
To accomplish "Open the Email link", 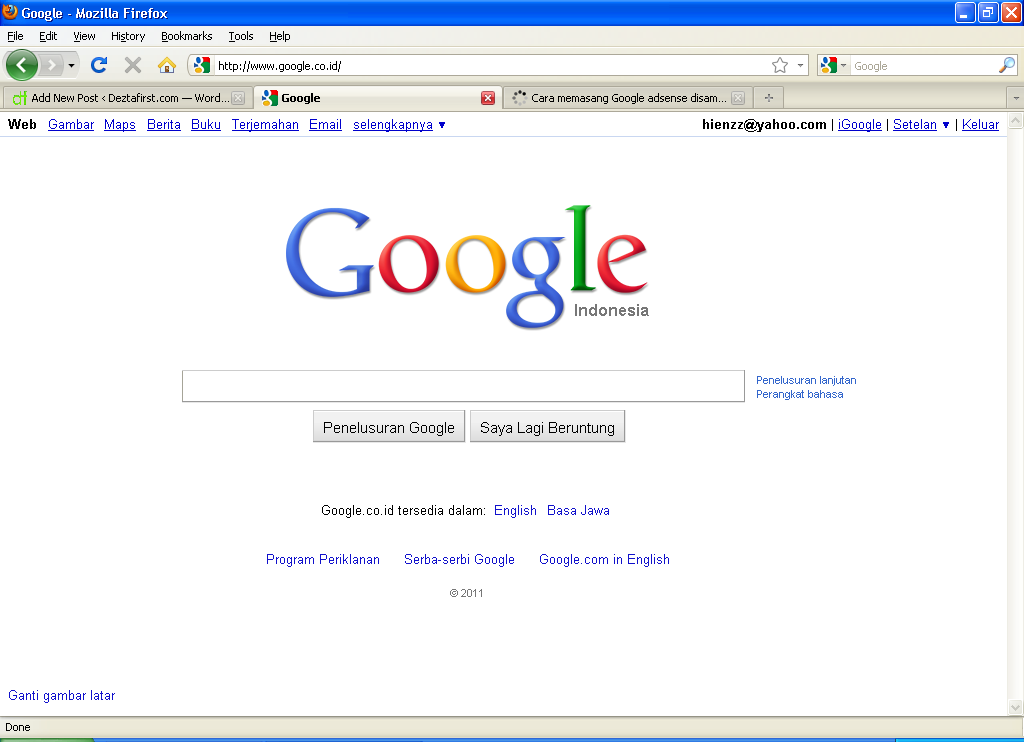I will tap(325, 124).
